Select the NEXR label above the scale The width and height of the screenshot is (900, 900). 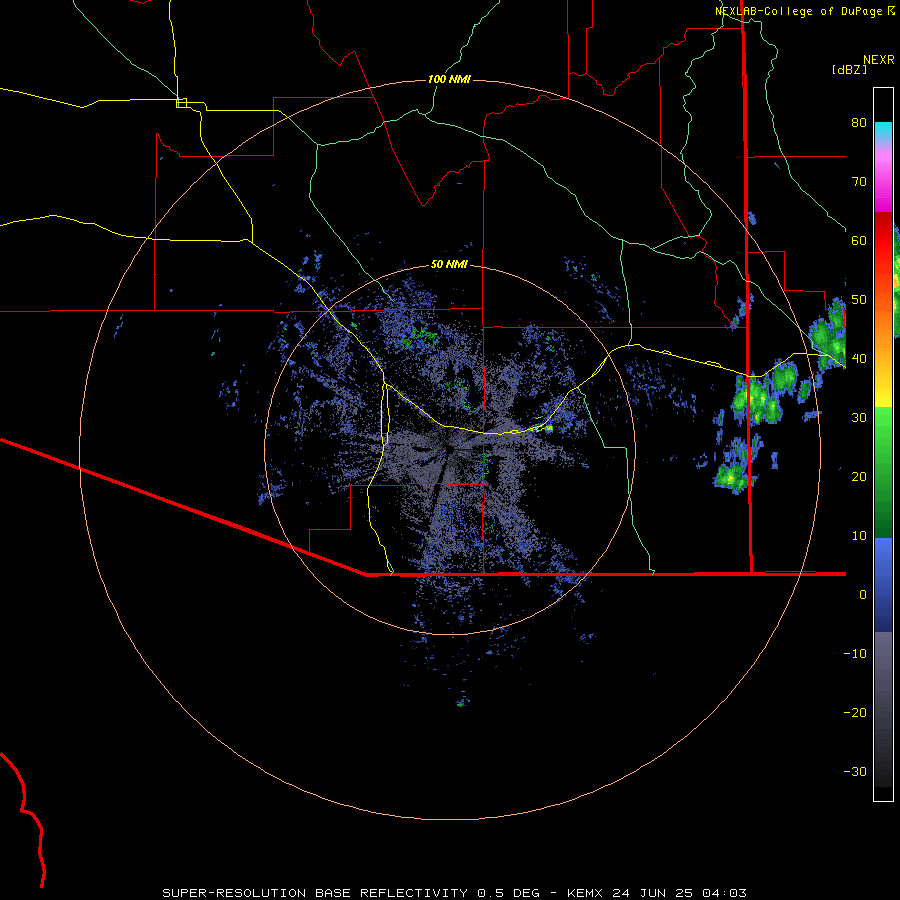click(879, 60)
